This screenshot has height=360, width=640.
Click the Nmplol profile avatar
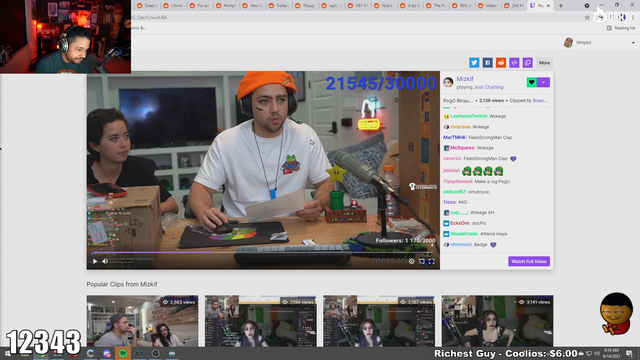click(568, 42)
